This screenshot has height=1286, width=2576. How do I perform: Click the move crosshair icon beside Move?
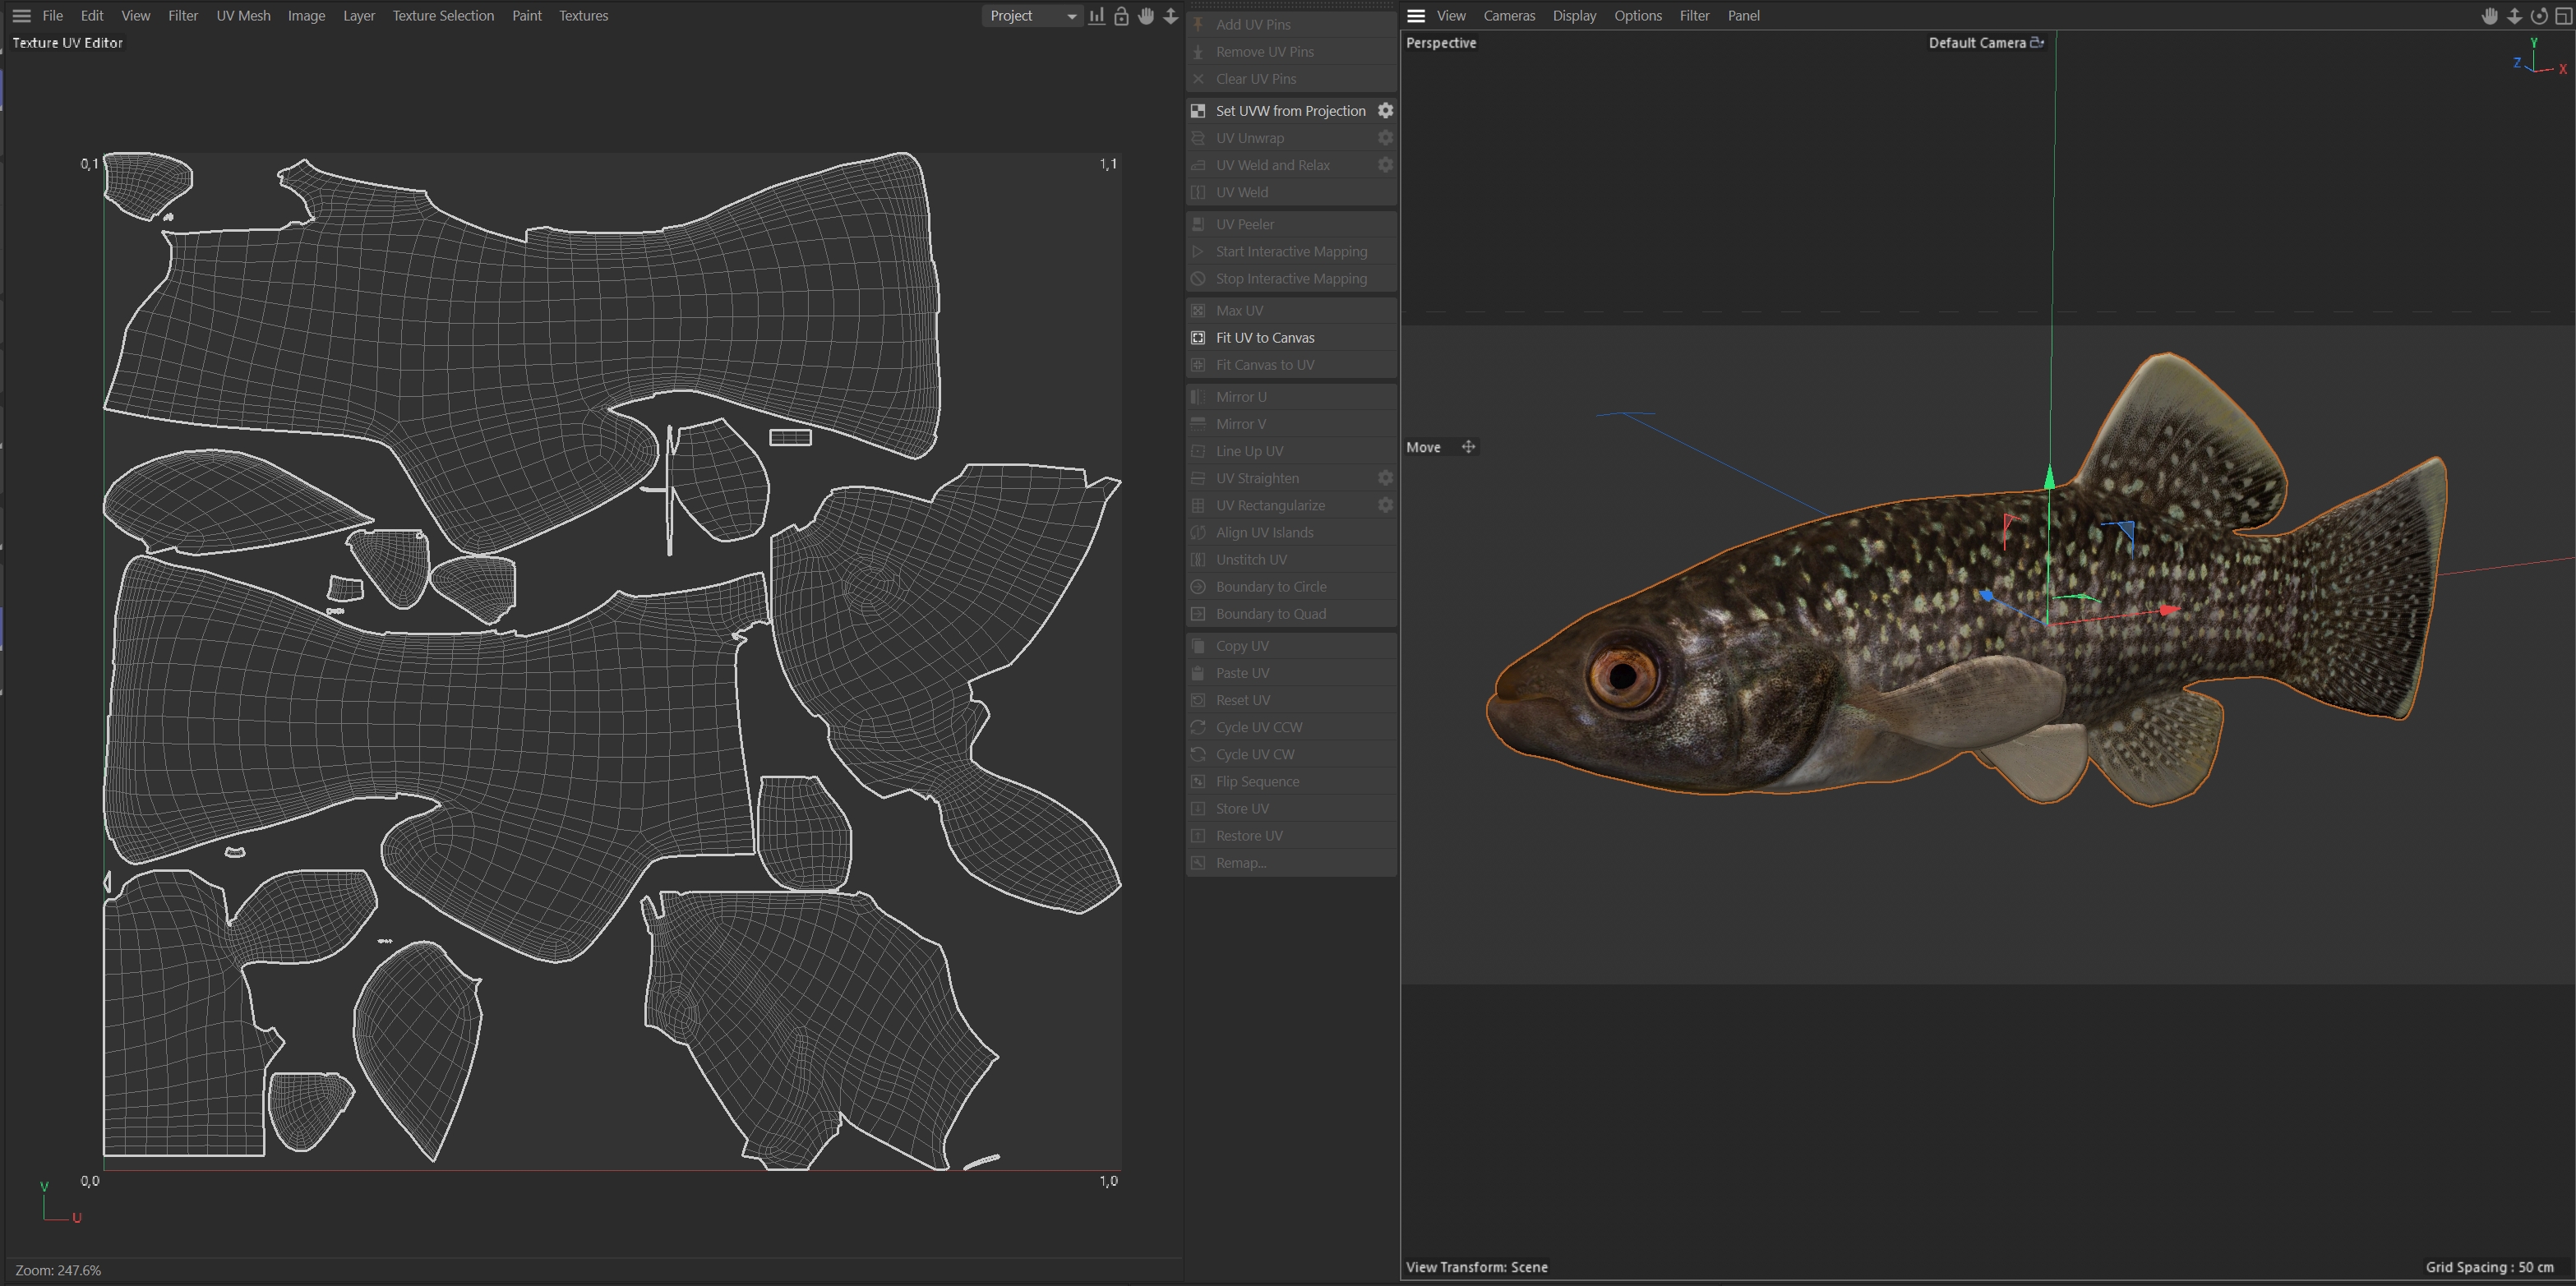click(x=1468, y=447)
